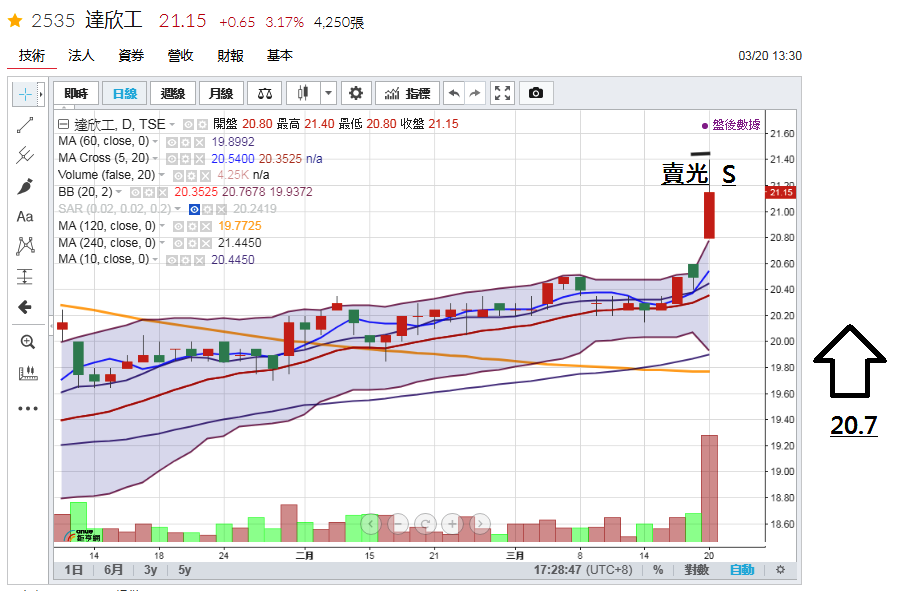Open the pattern drawing tool
900x600 pixels.
[25, 246]
